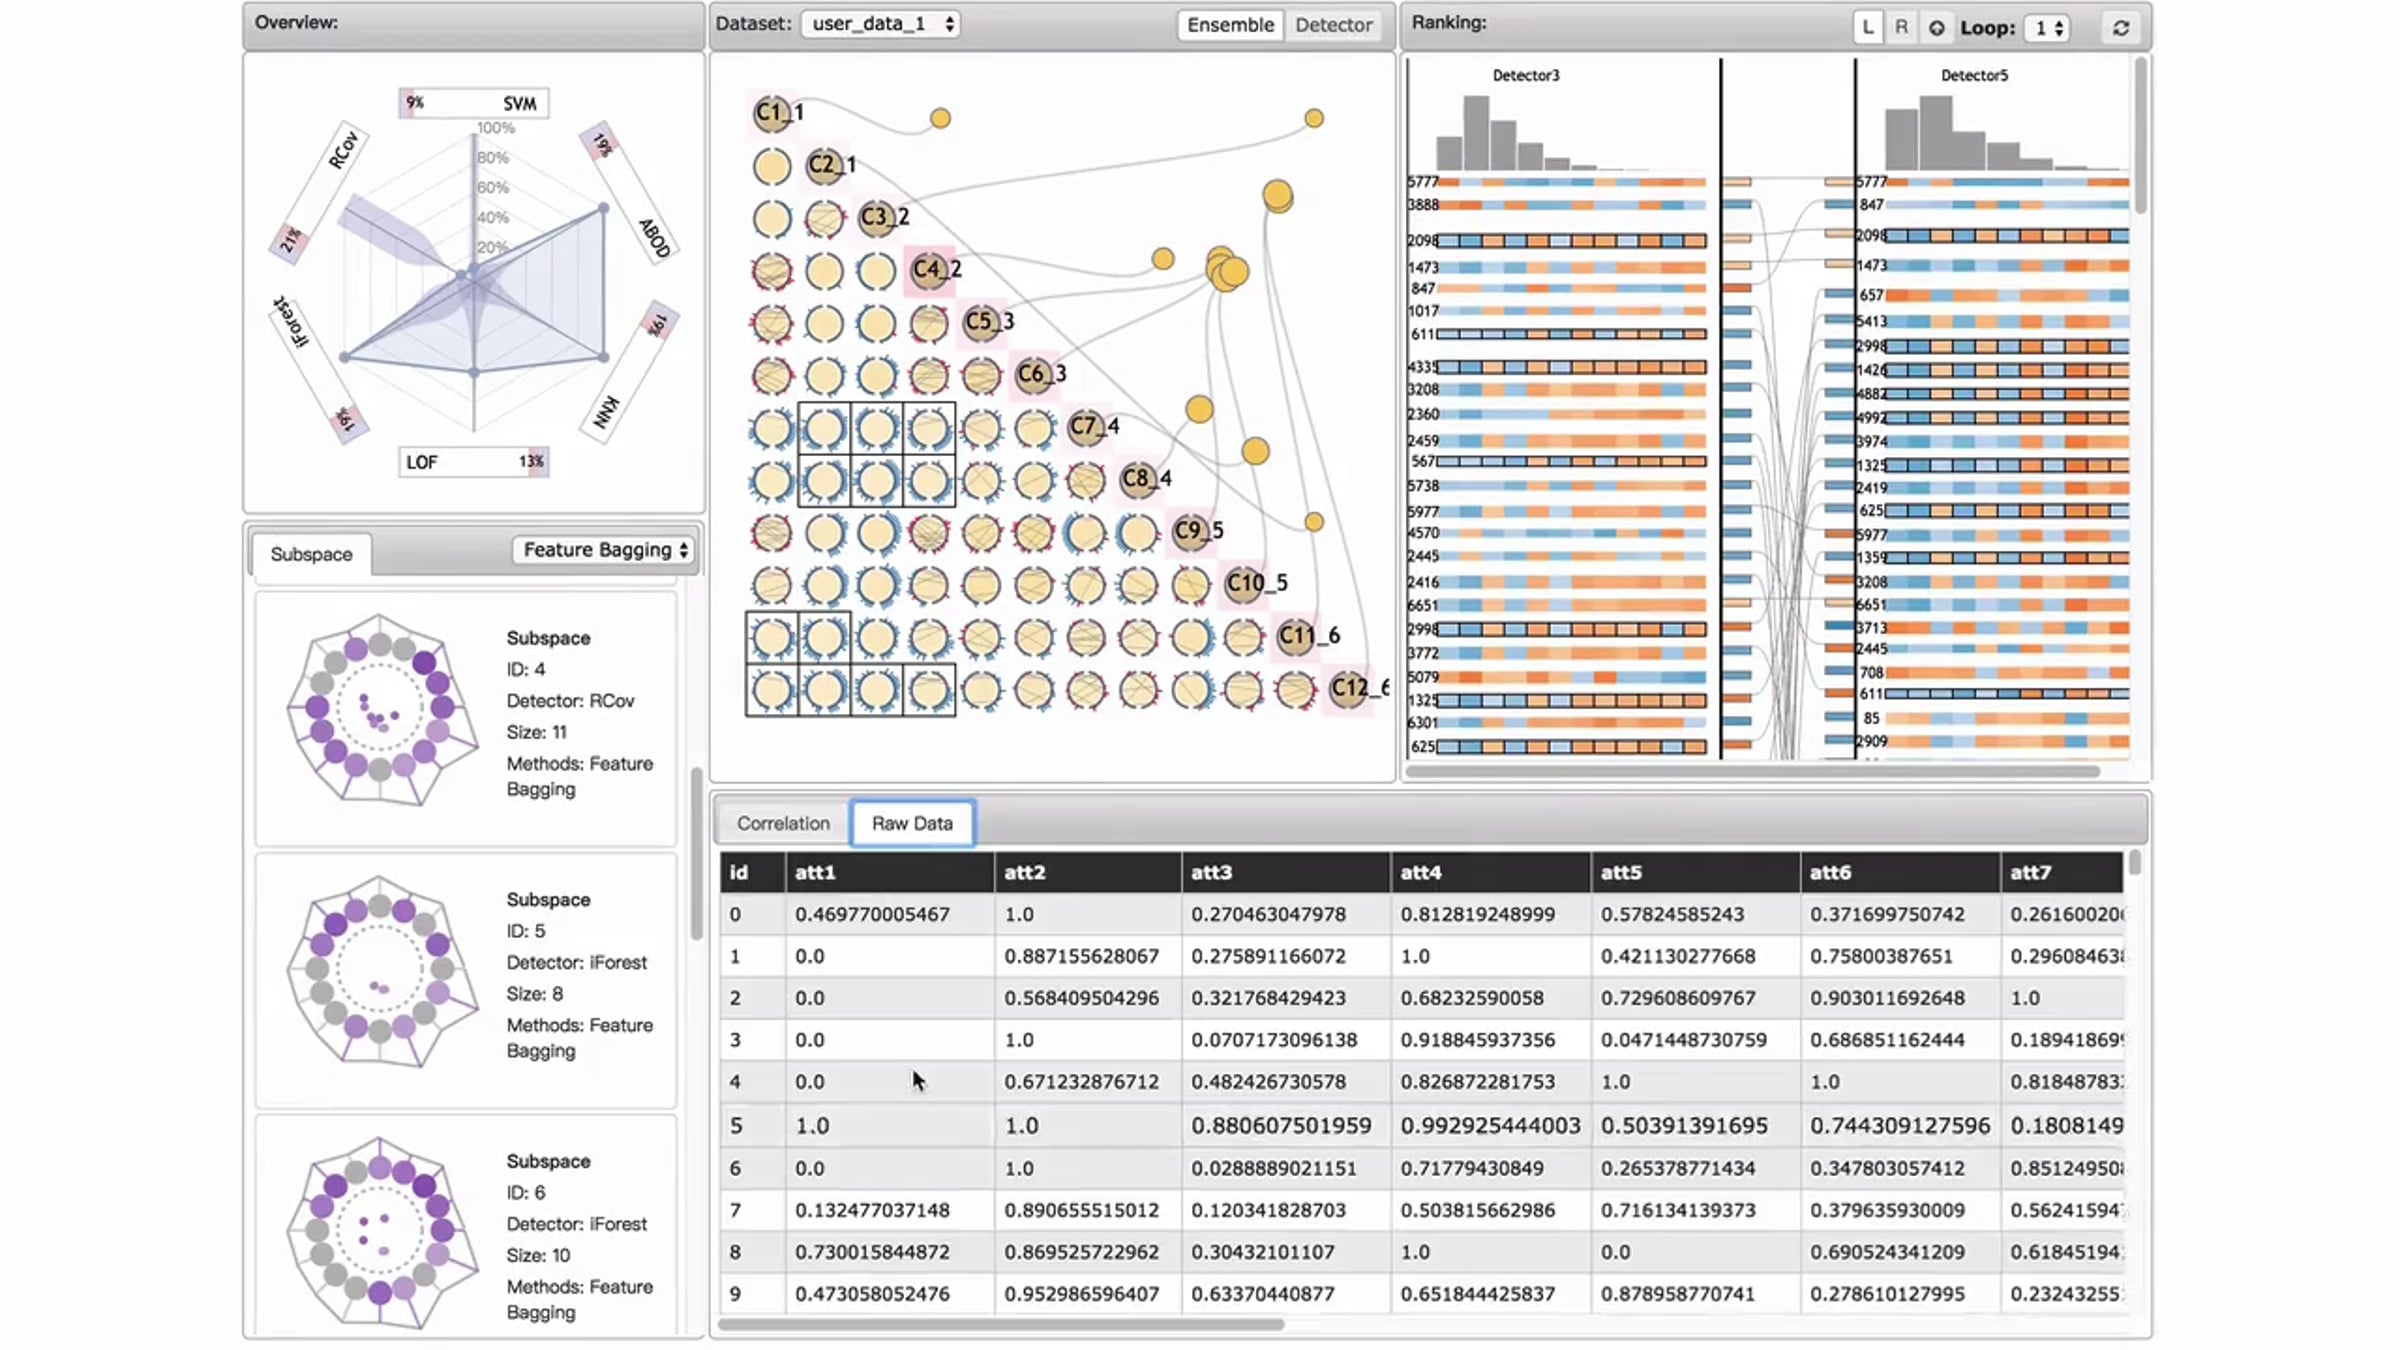The width and height of the screenshot is (2400, 1350).
Task: Click the Subspace ID 4 RCov glyph
Action: (381, 710)
